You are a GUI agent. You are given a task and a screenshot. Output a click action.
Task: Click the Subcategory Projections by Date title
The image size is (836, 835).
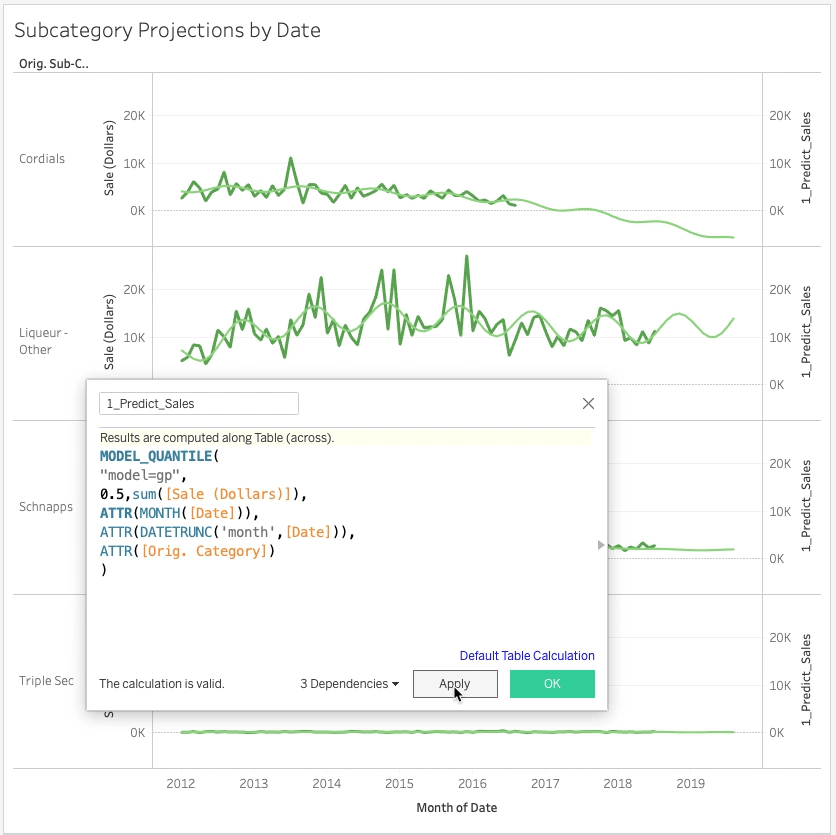tap(167, 30)
